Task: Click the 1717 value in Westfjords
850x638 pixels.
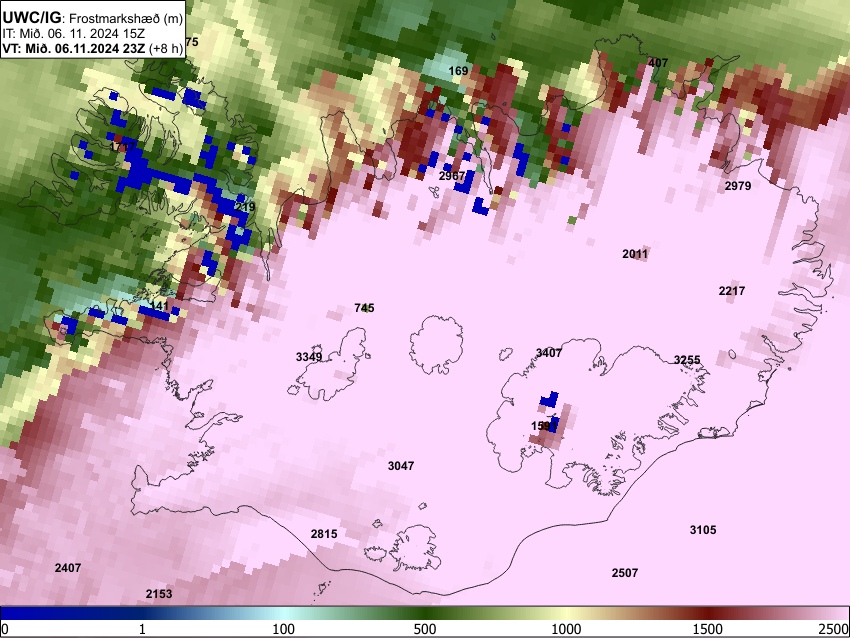Action: [x=122, y=147]
